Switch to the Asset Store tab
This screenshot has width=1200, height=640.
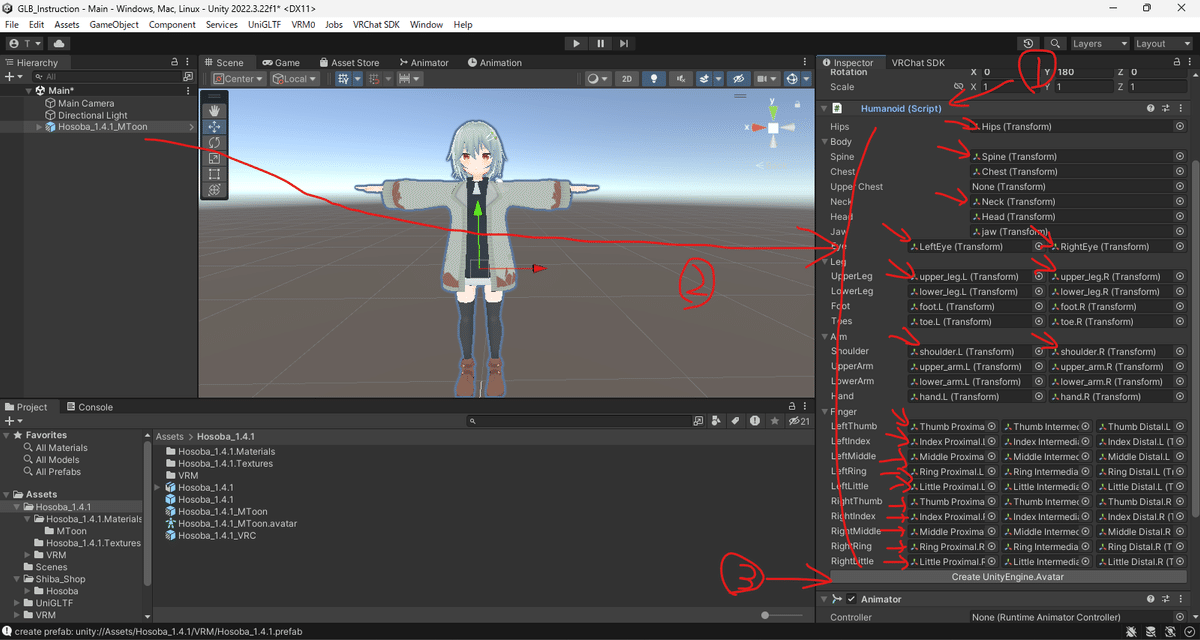point(348,62)
